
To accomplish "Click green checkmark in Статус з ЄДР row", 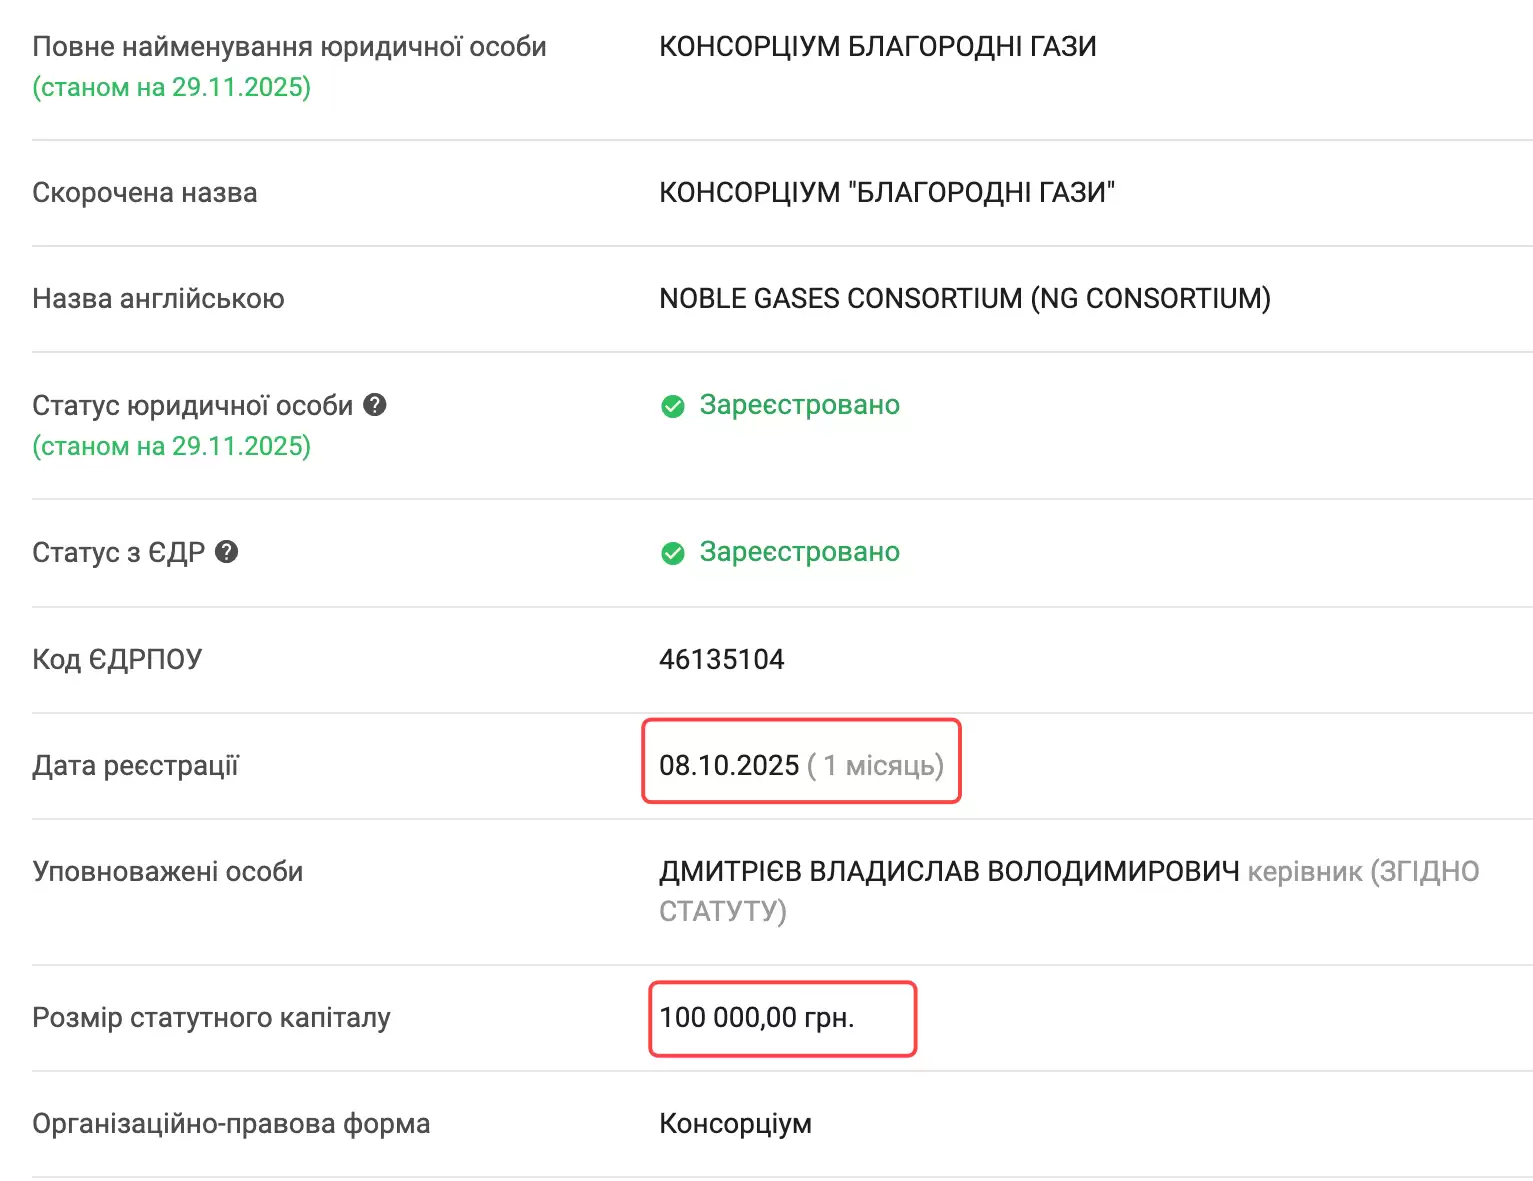I will (673, 553).
